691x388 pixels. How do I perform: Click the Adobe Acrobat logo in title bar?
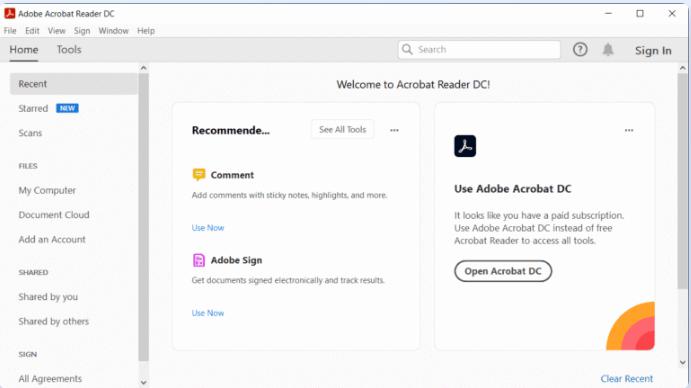[10, 14]
